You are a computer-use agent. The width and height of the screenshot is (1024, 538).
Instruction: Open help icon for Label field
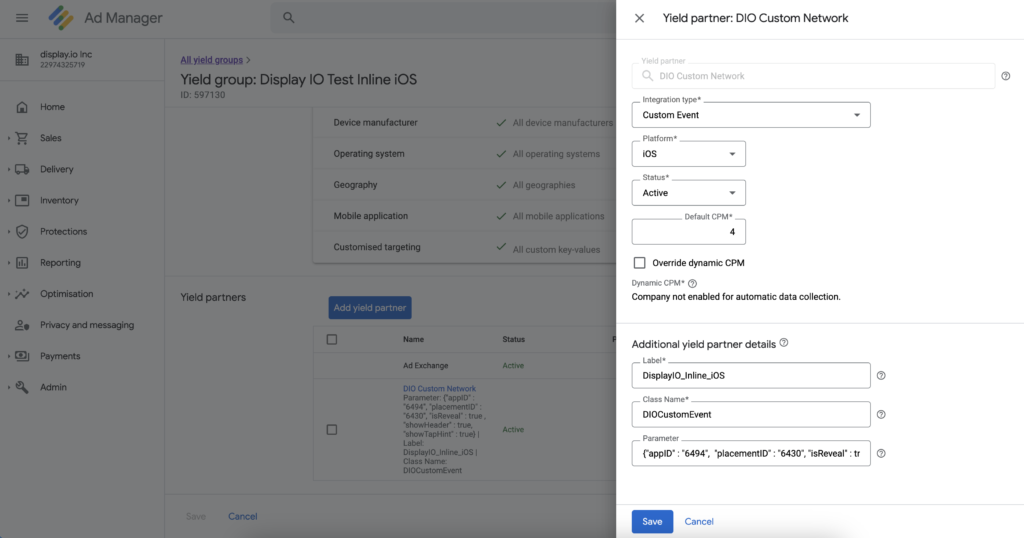(881, 375)
